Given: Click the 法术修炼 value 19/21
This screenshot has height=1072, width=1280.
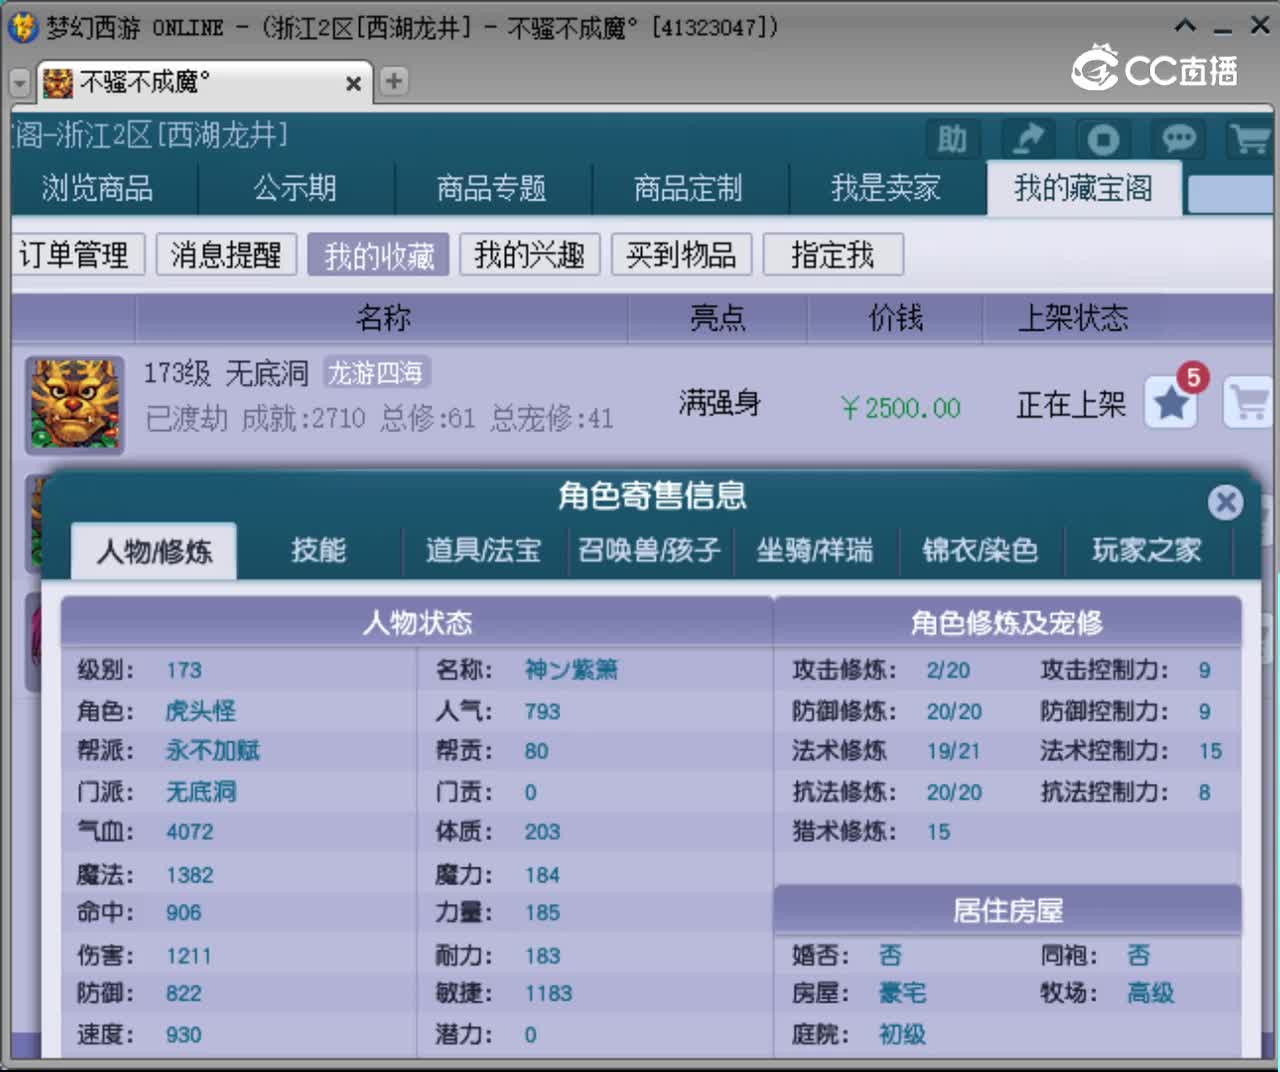Looking at the screenshot, I should pyautogui.click(x=953, y=751).
